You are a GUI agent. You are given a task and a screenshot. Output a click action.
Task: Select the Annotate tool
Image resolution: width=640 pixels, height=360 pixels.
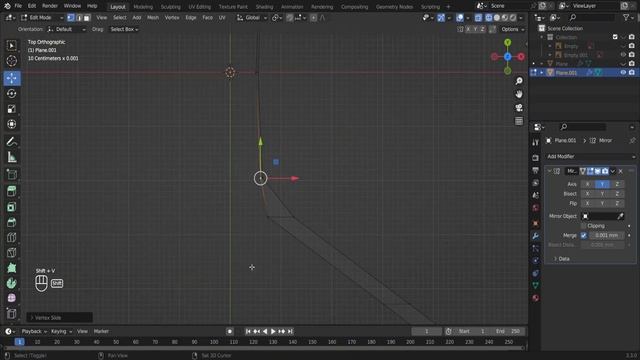click(x=11, y=142)
